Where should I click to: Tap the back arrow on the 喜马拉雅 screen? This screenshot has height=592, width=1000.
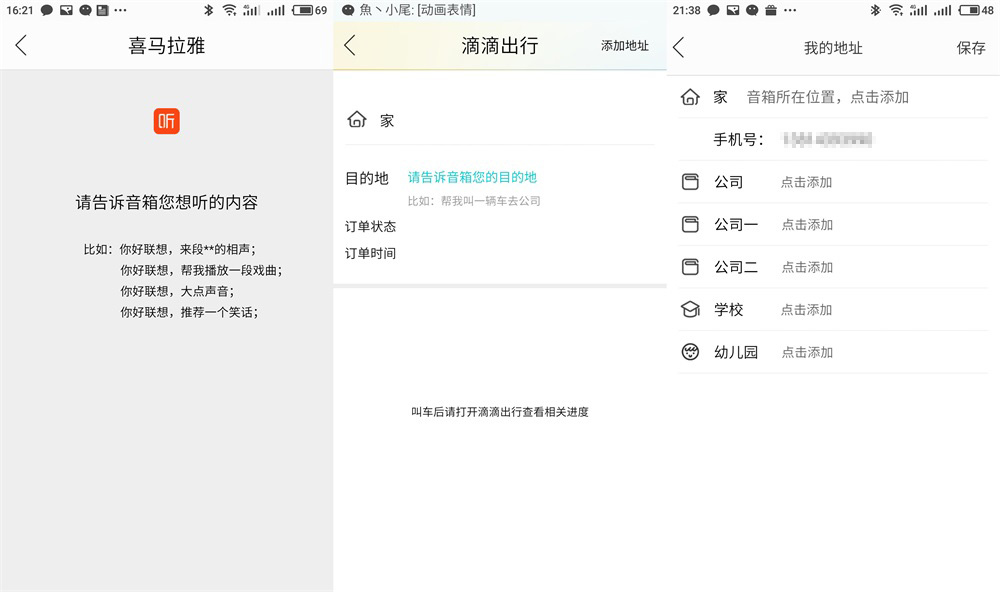(20, 46)
